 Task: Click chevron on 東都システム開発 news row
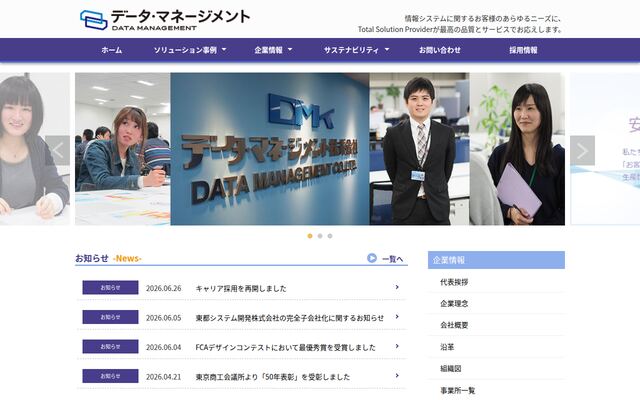[397, 317]
